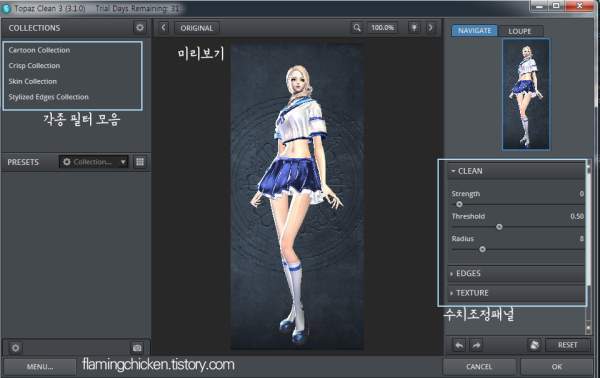Click the undo arrow icon
The width and height of the screenshot is (600, 378).
tap(459, 345)
